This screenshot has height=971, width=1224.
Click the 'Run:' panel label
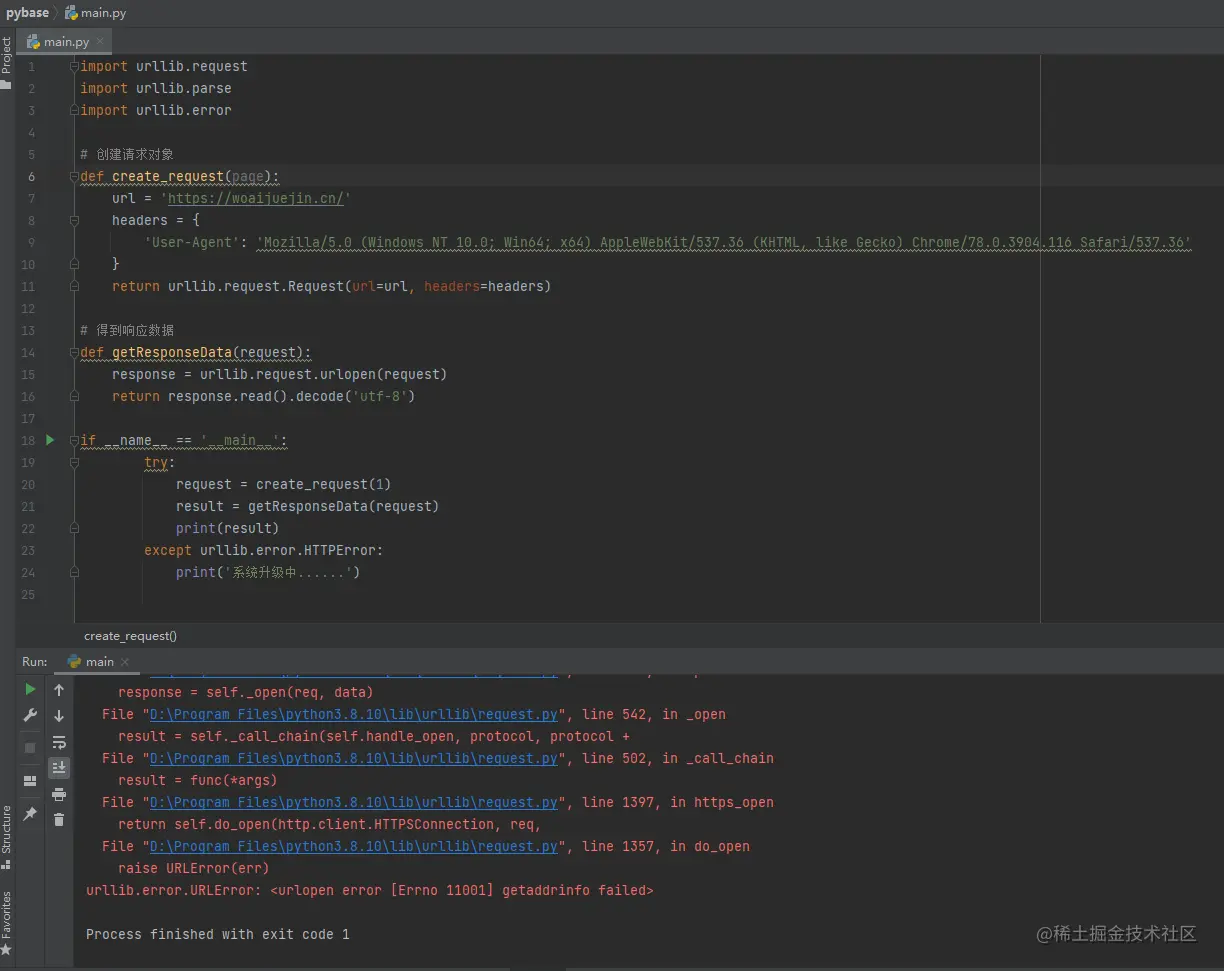pos(35,661)
